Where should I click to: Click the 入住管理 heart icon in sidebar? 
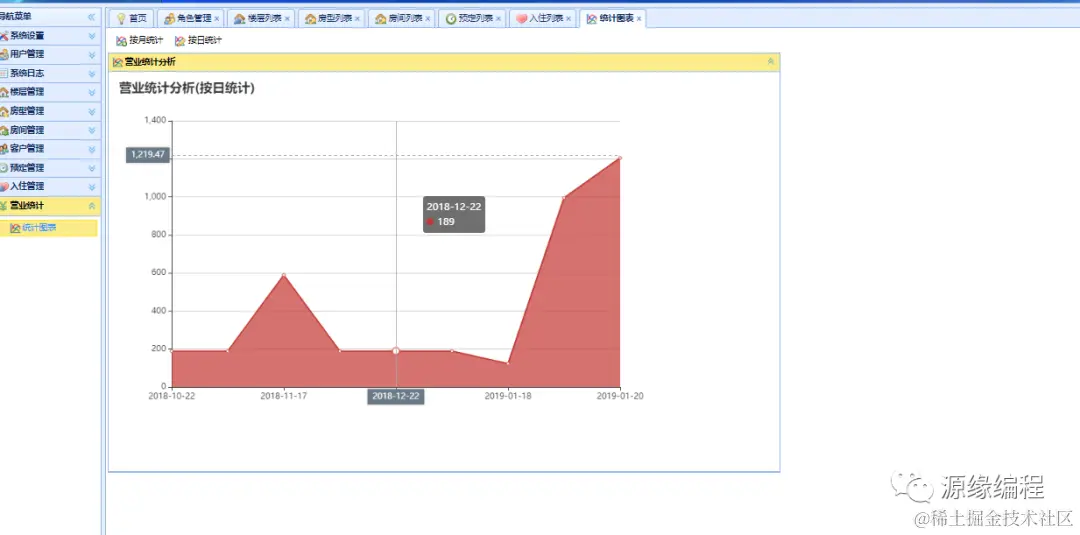coord(4,186)
